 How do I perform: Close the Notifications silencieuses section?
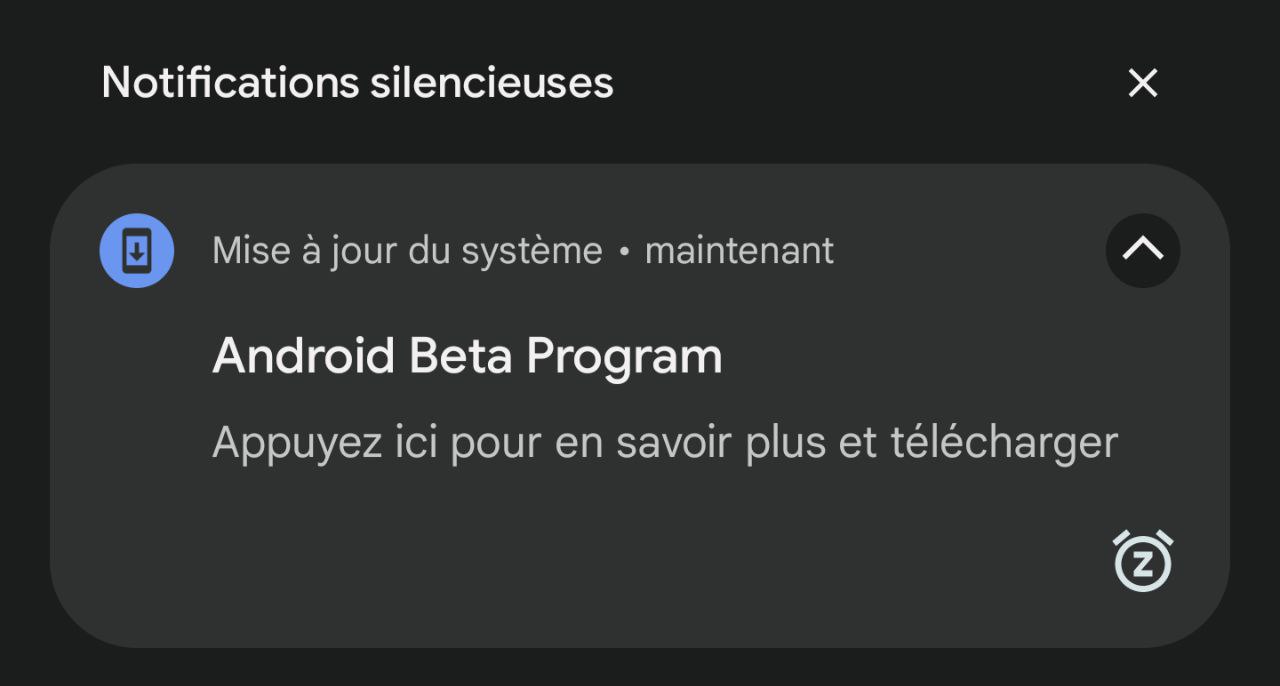coord(1142,83)
